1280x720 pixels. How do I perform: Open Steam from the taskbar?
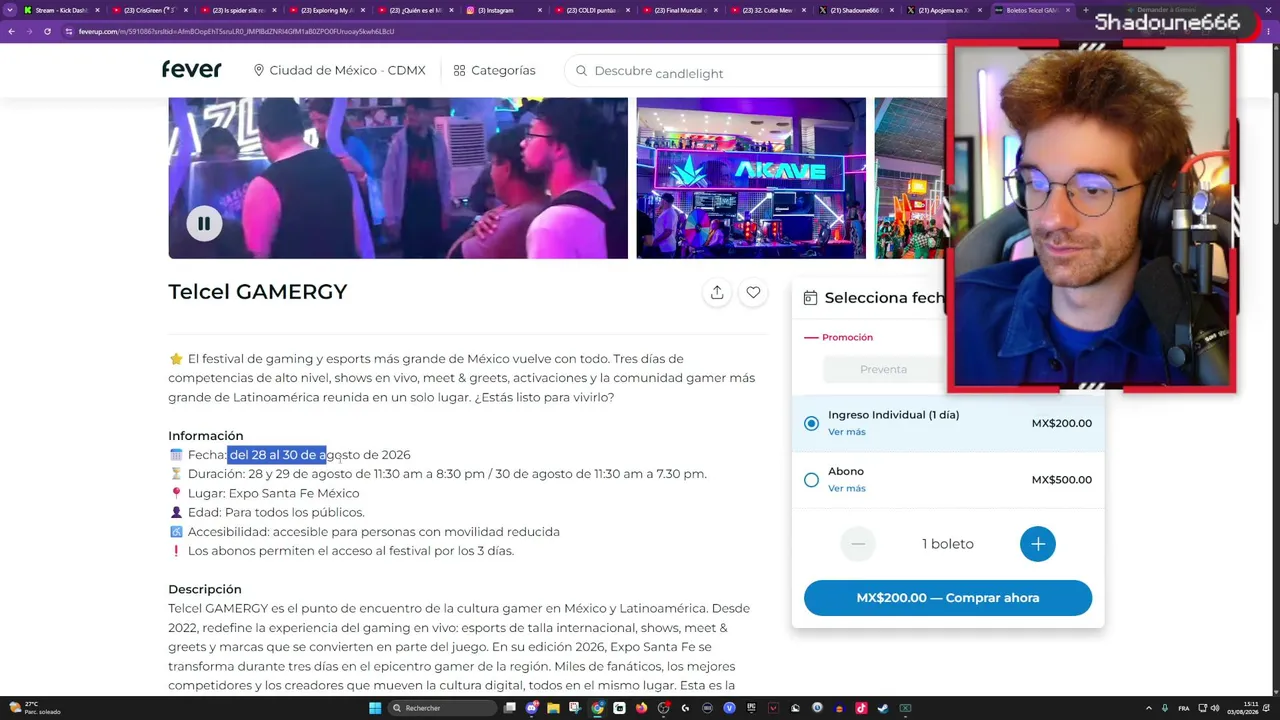(883, 708)
